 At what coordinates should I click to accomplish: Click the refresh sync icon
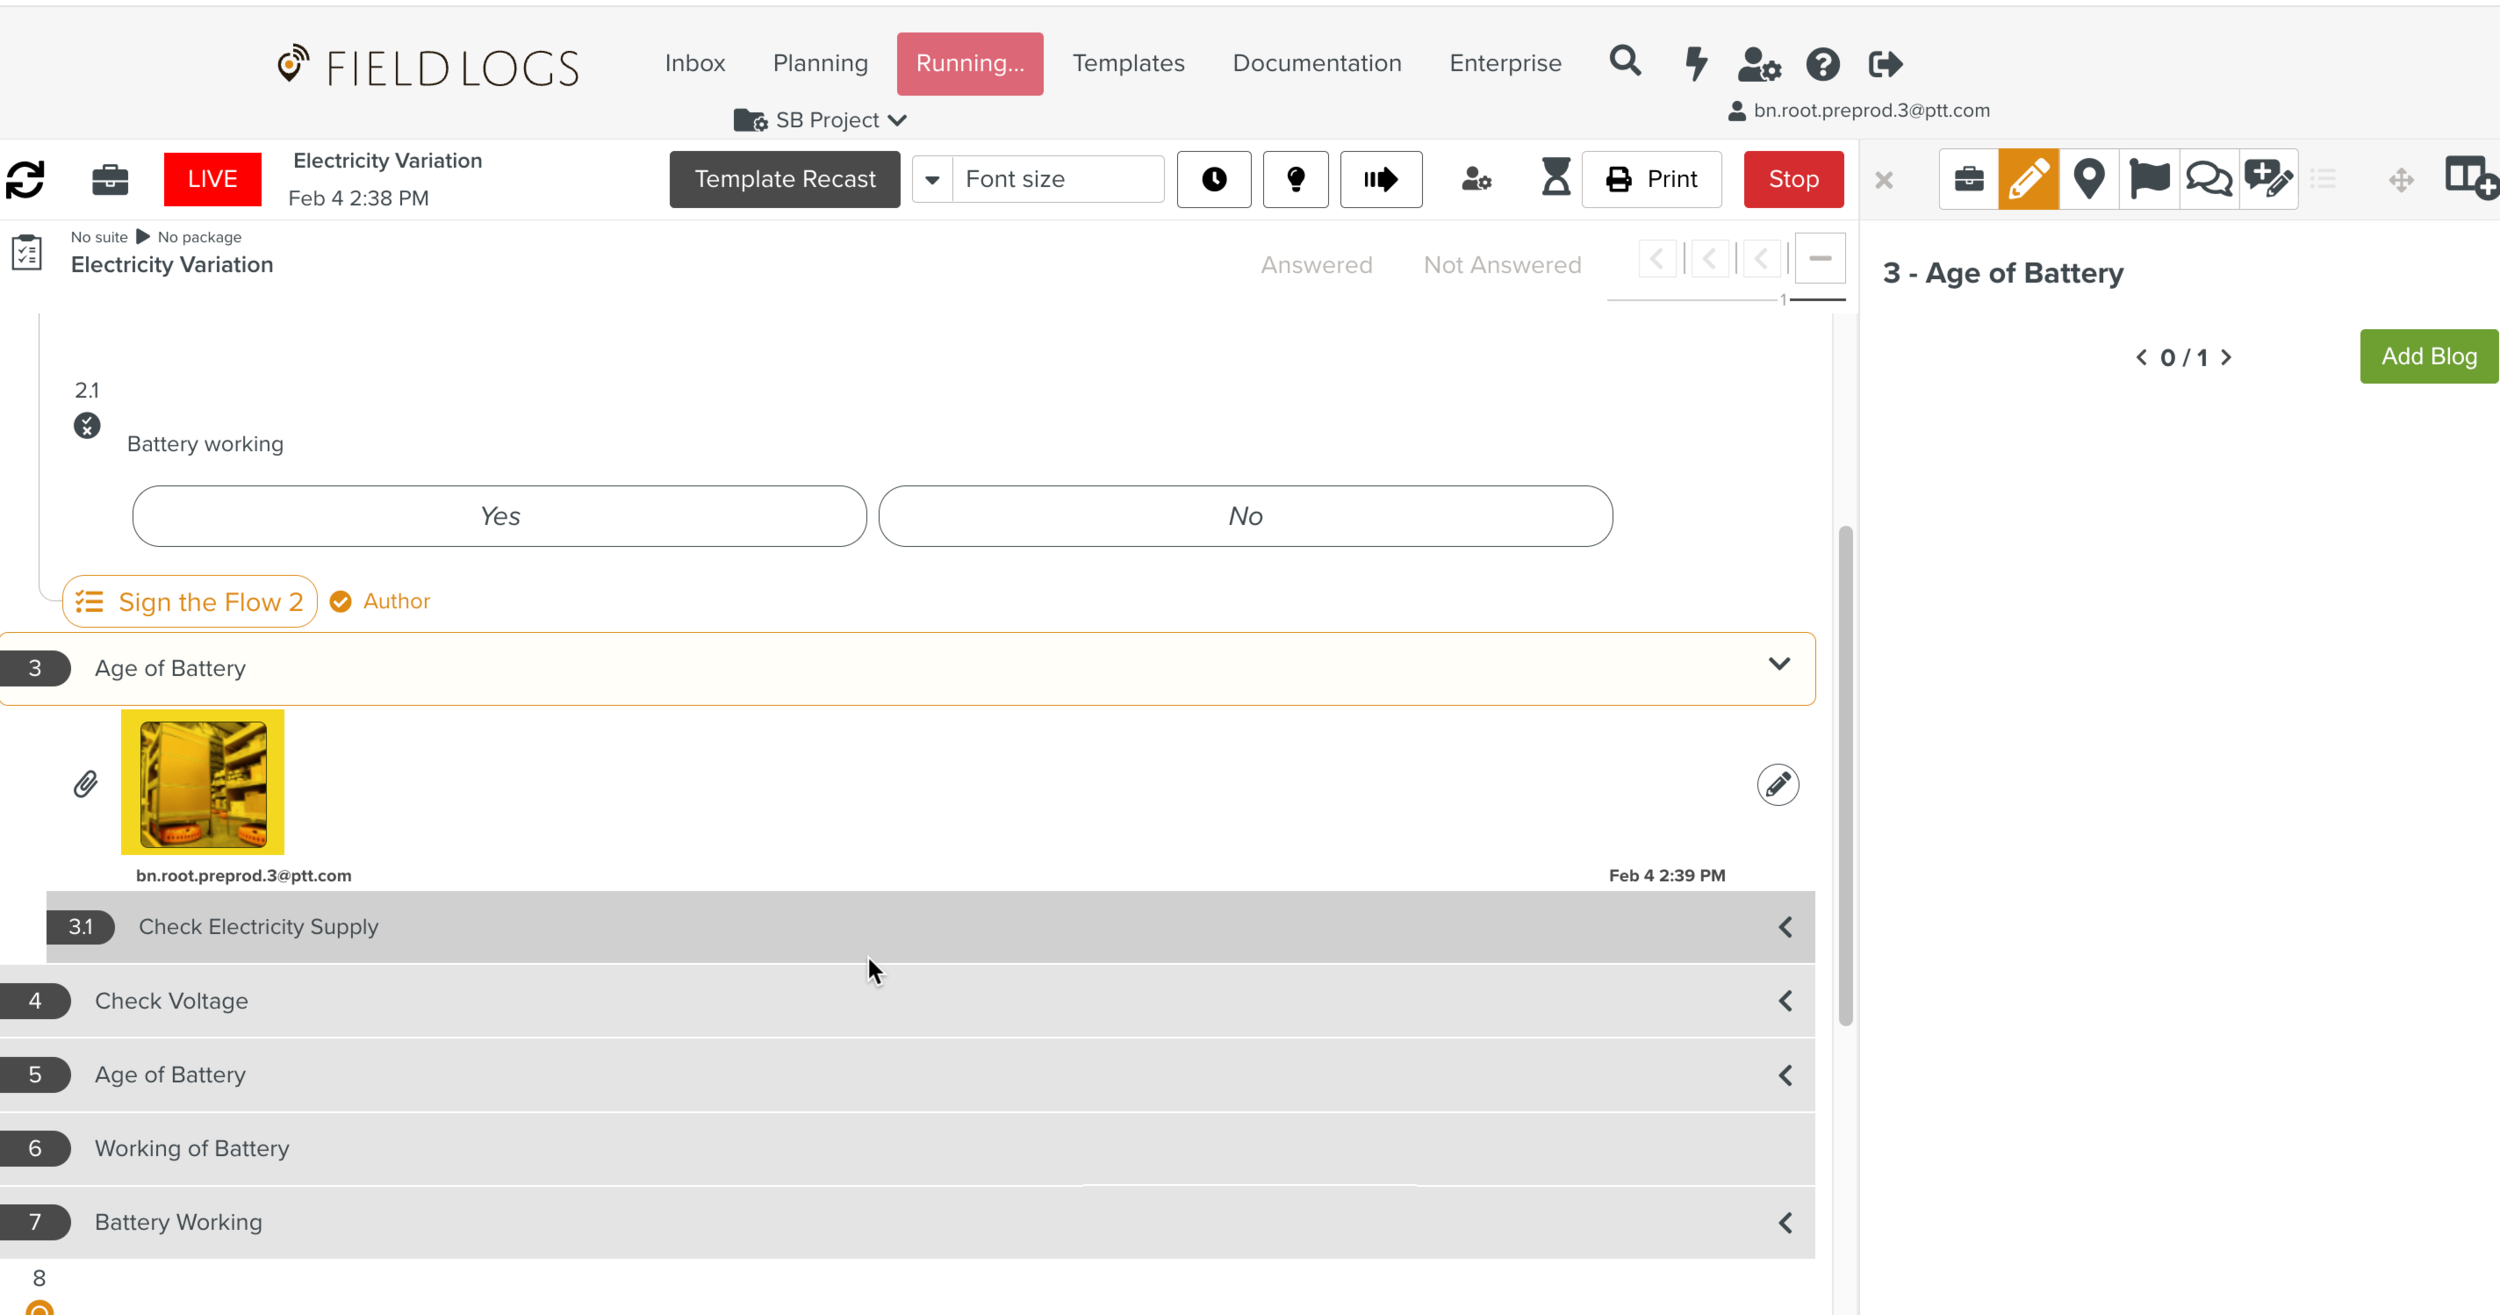(26, 180)
